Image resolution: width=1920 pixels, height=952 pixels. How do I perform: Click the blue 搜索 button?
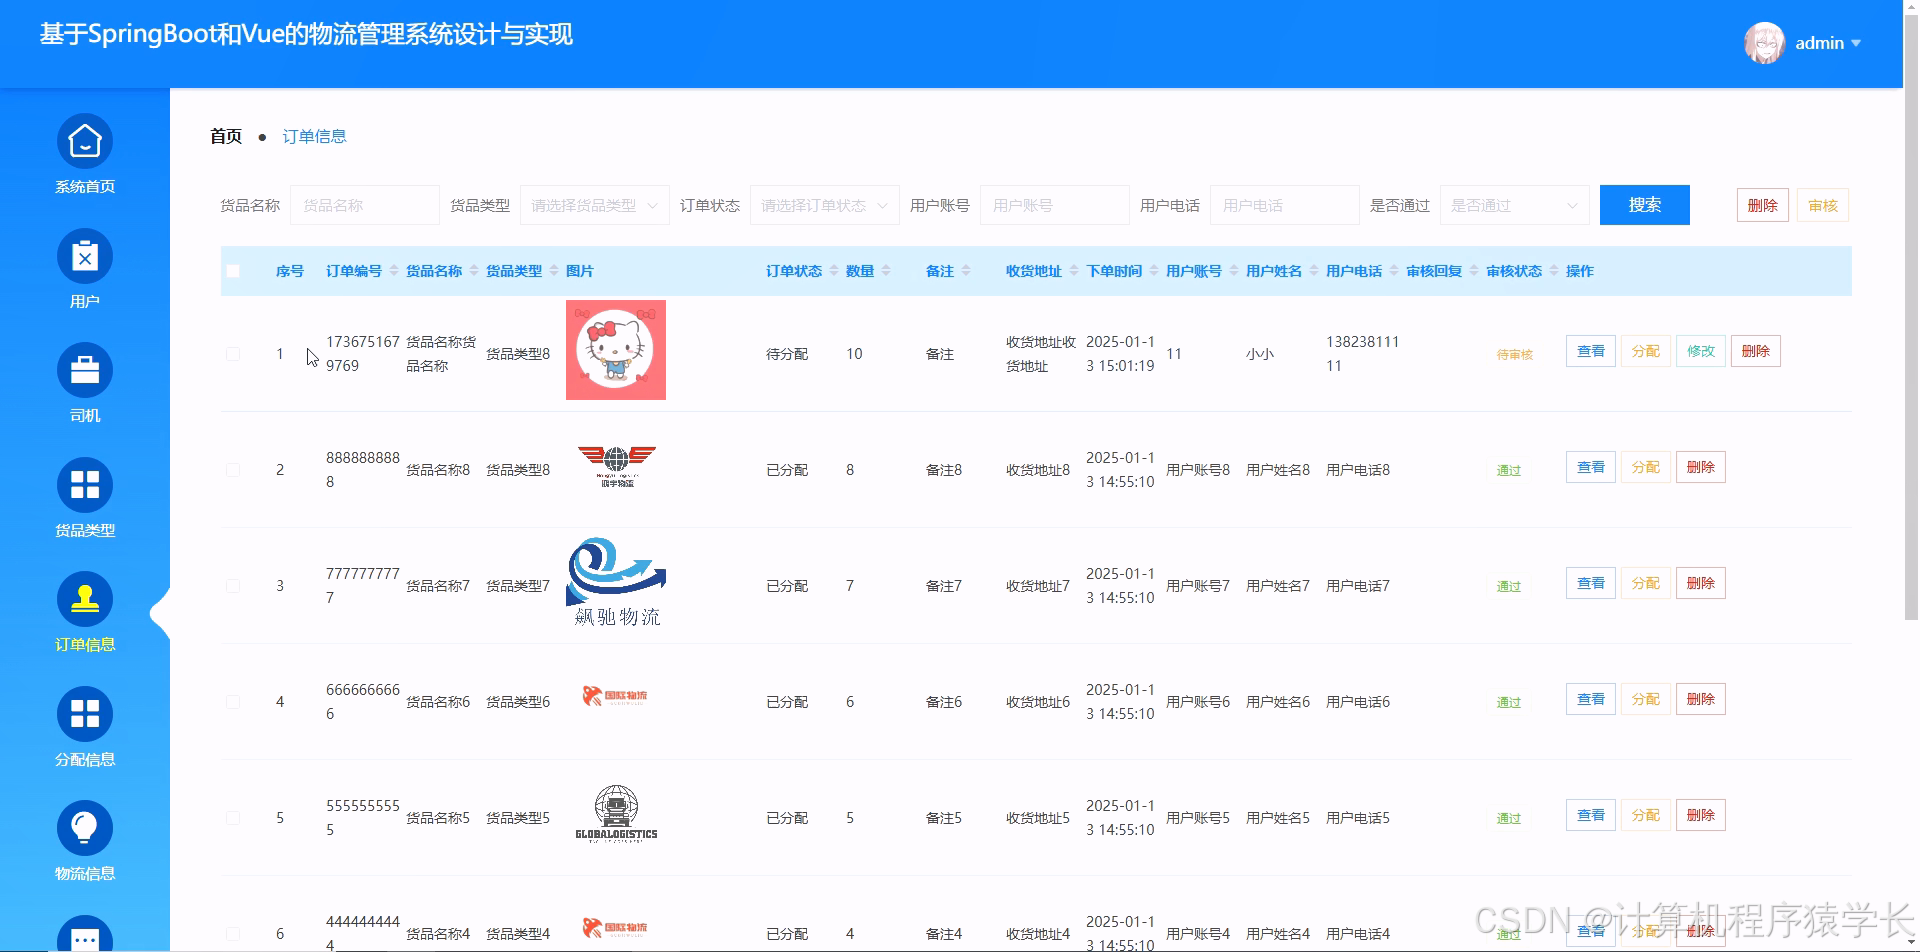coord(1644,205)
